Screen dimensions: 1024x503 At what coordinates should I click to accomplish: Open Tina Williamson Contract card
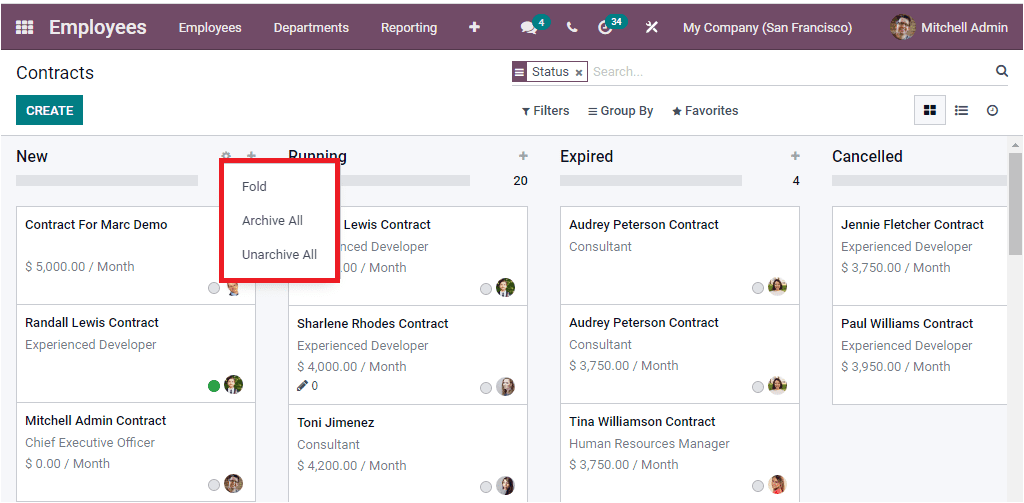point(680,453)
